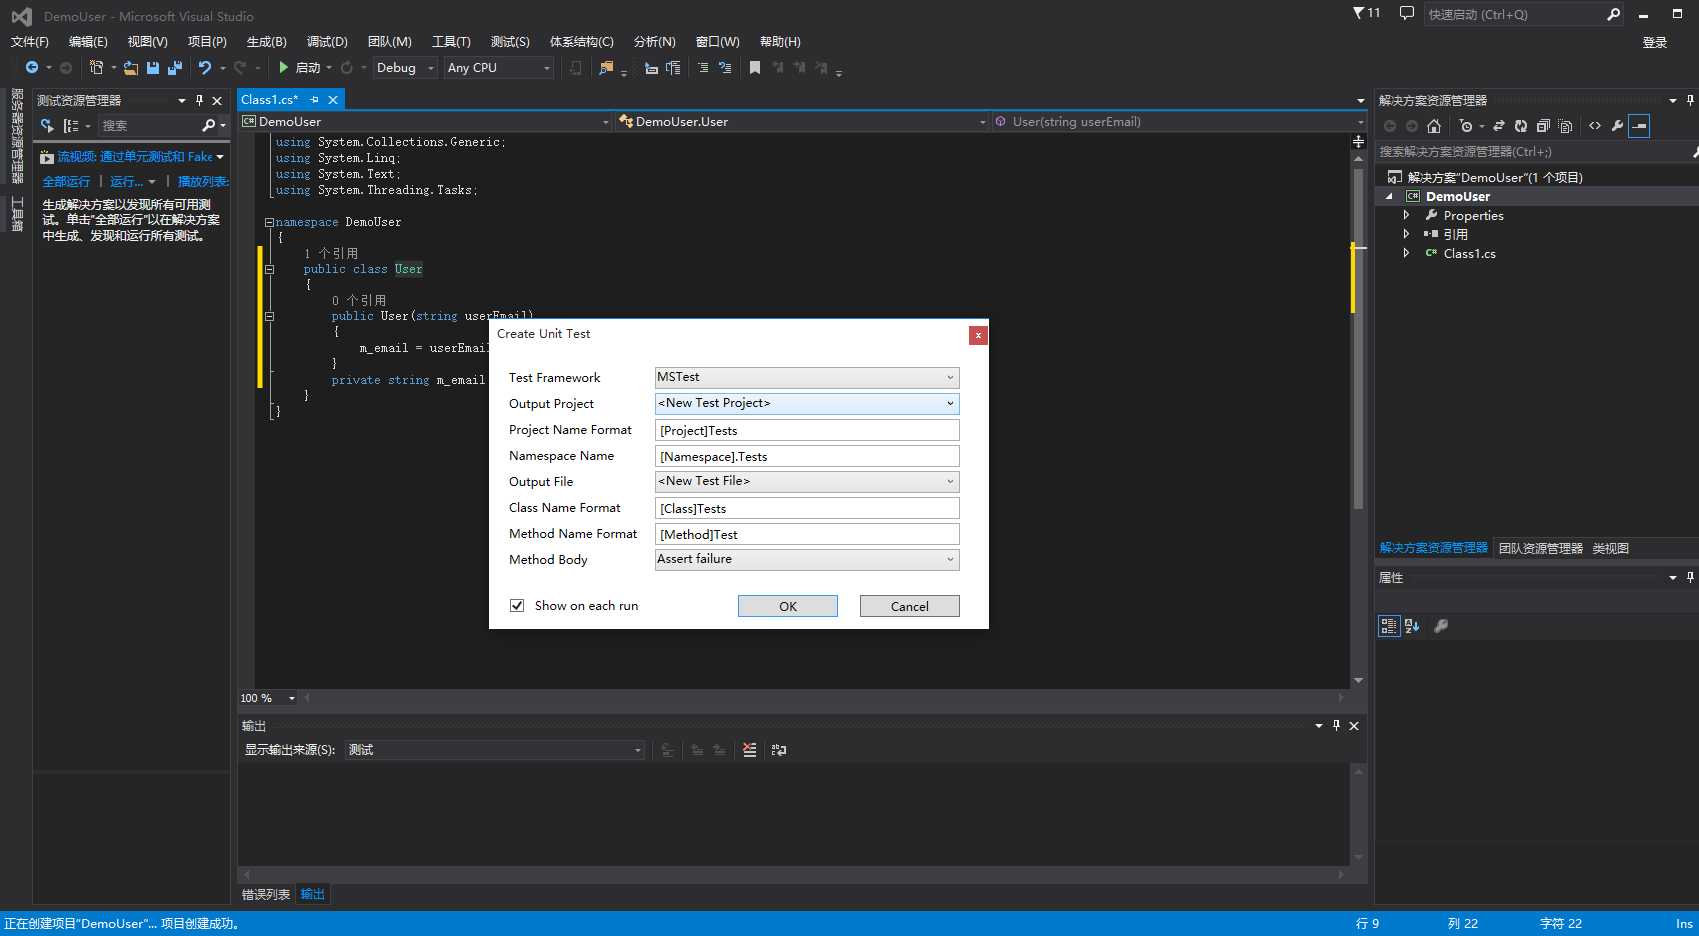Viewport: 1699px width, 936px height.
Task: Switch to the 类视图 tab
Action: pos(1611,548)
